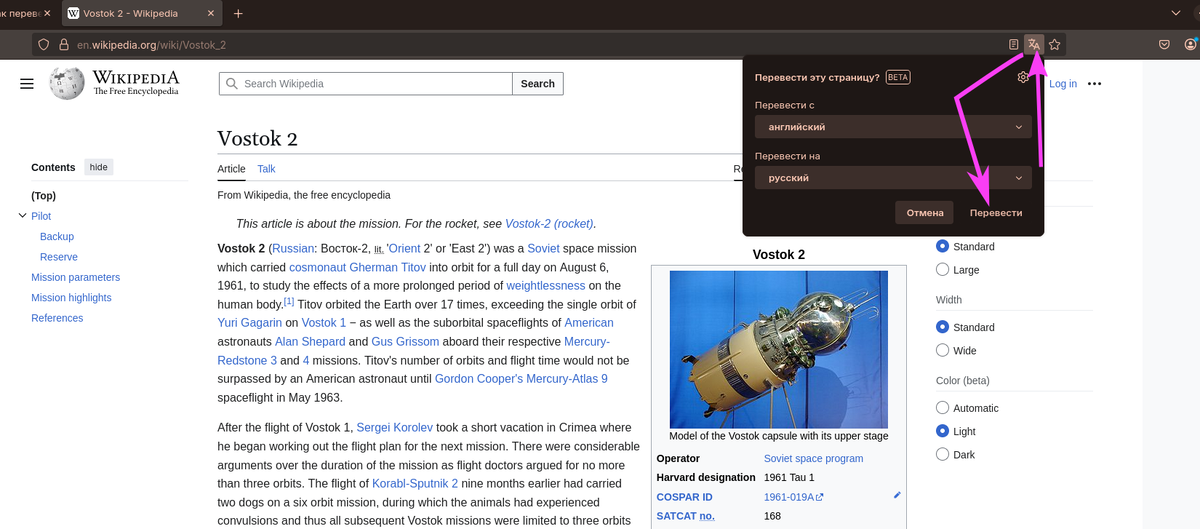The image size is (1200, 529).
Task: Select Light color radio button
Action: coord(942,431)
